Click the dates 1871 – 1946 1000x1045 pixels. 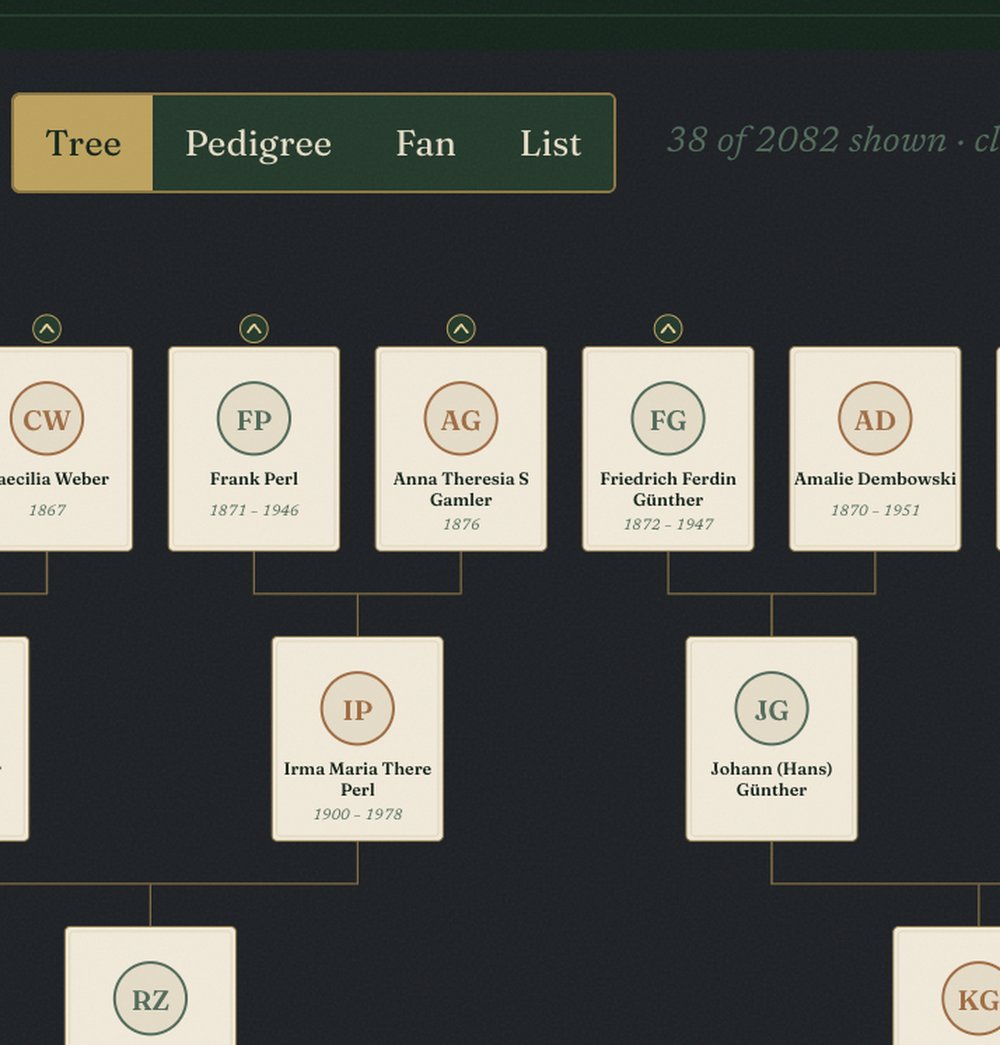pos(254,511)
